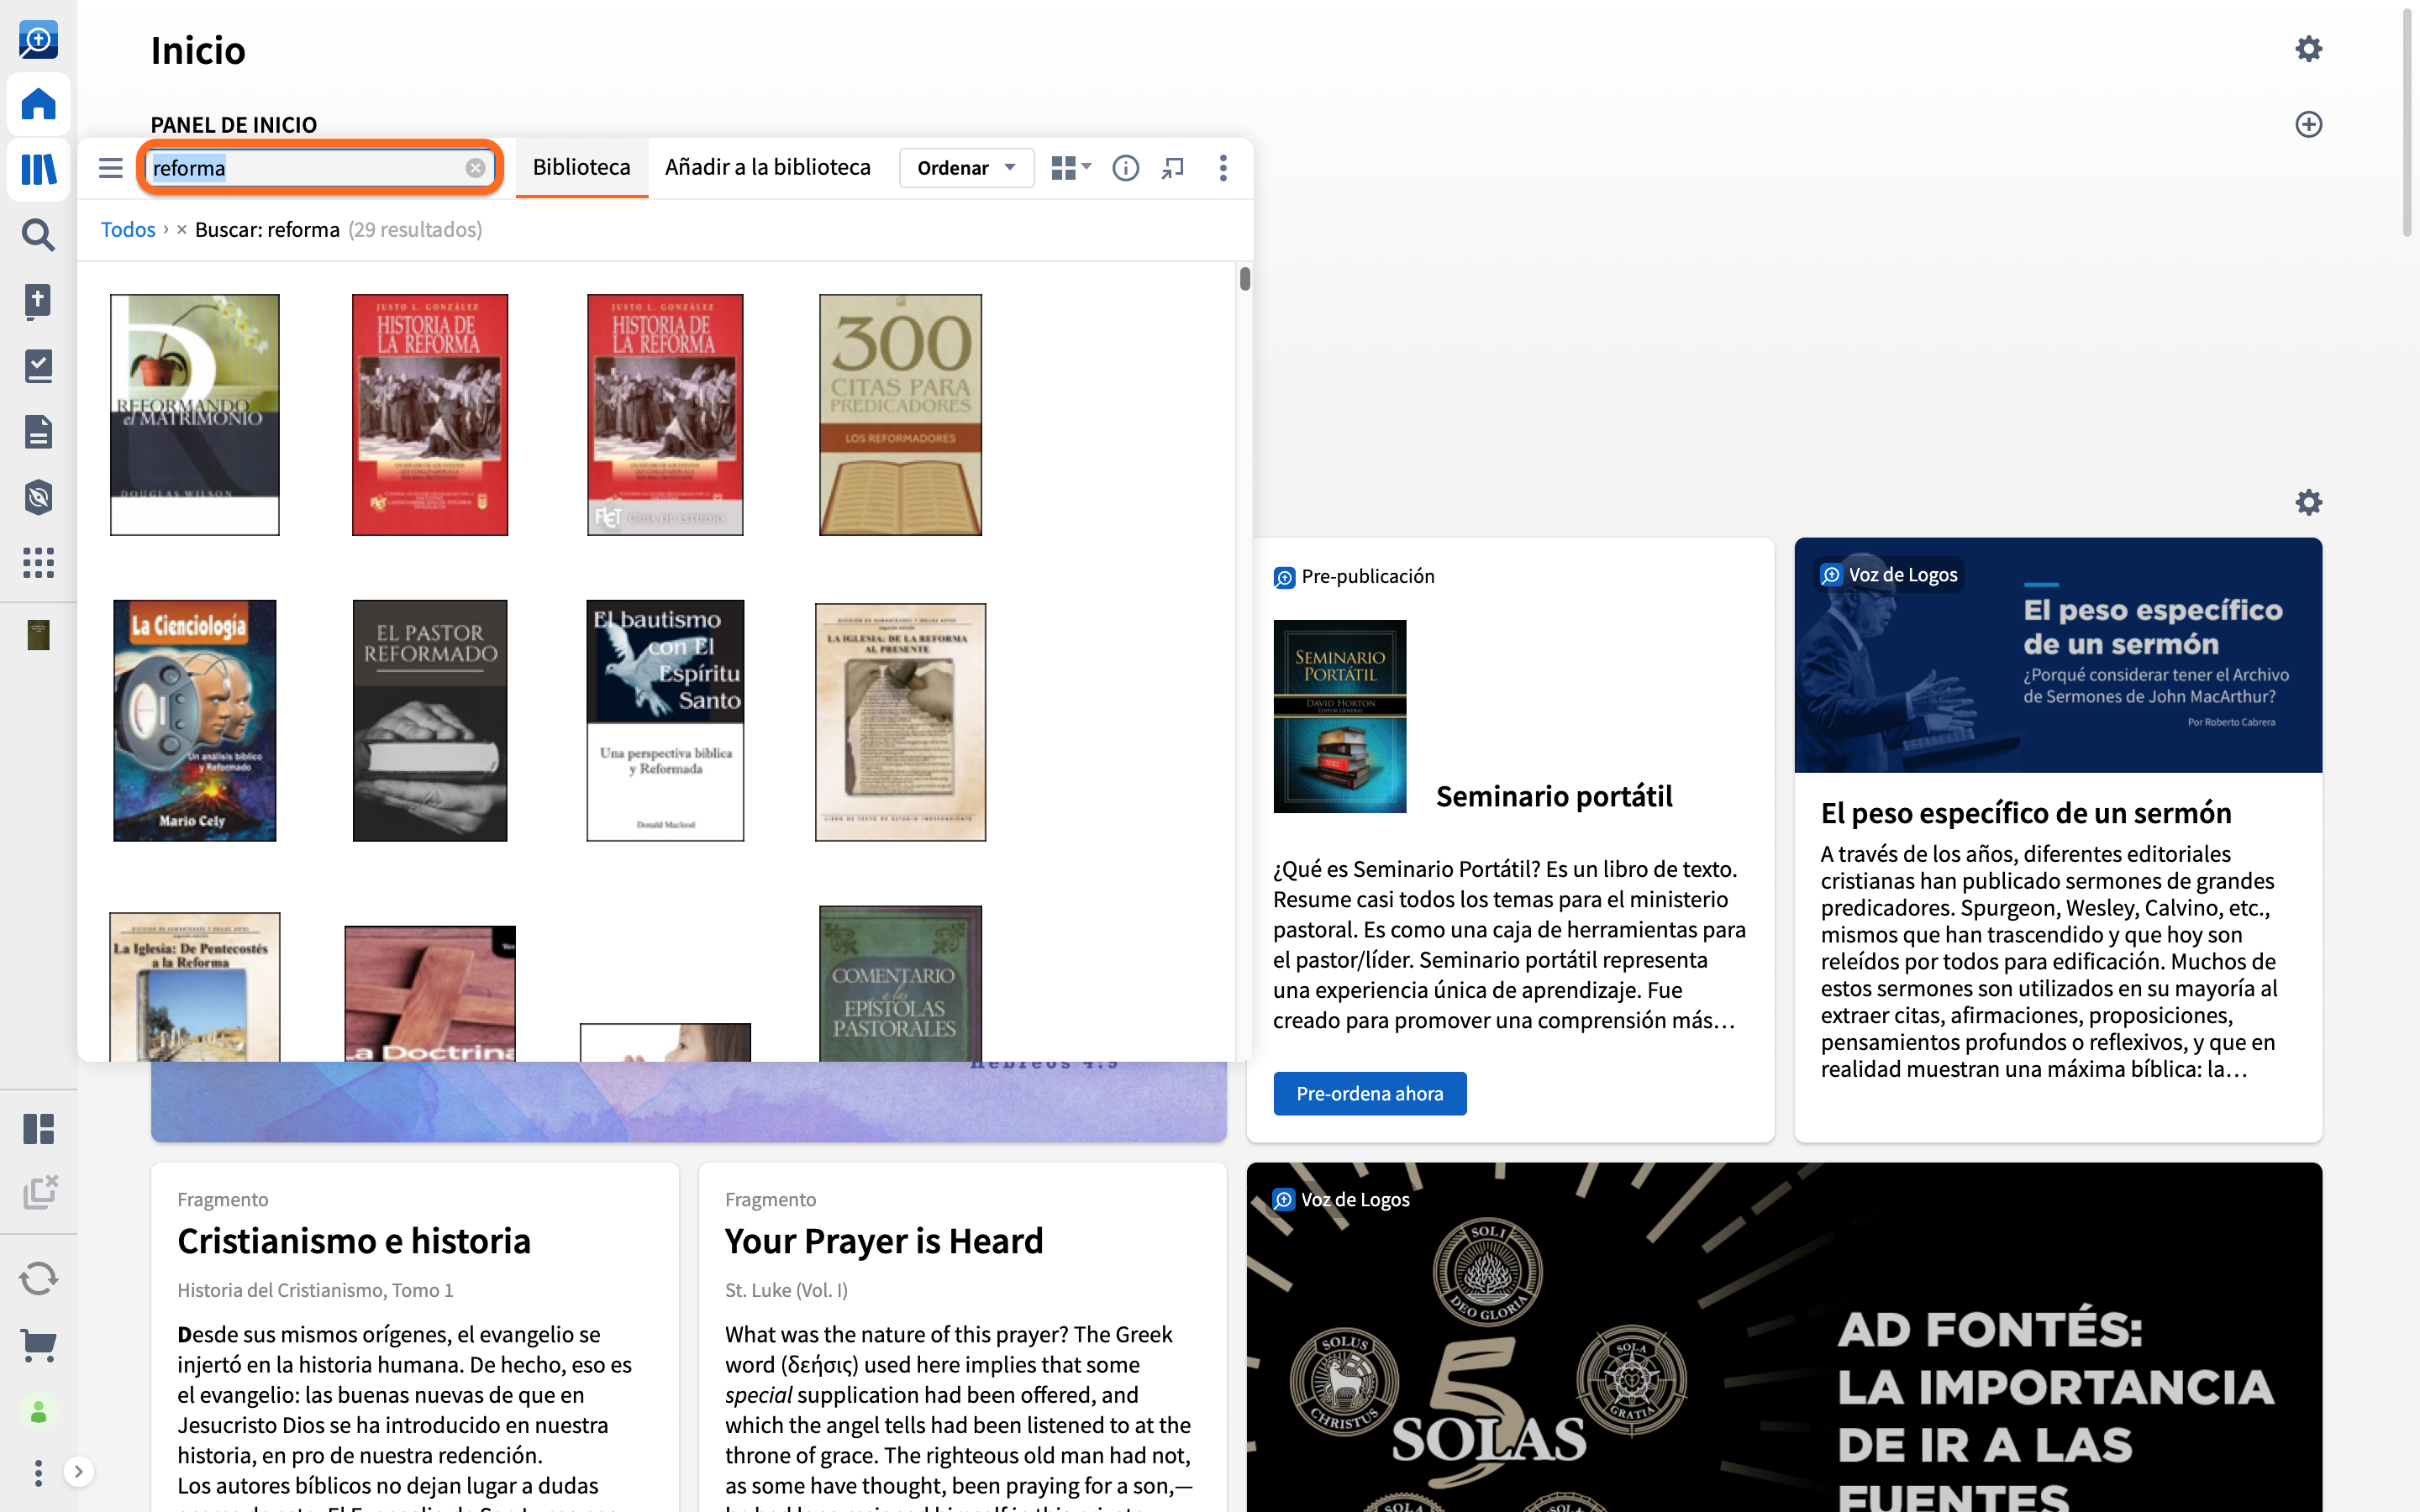Click the Pre-ordena ahora button

(x=1369, y=1093)
